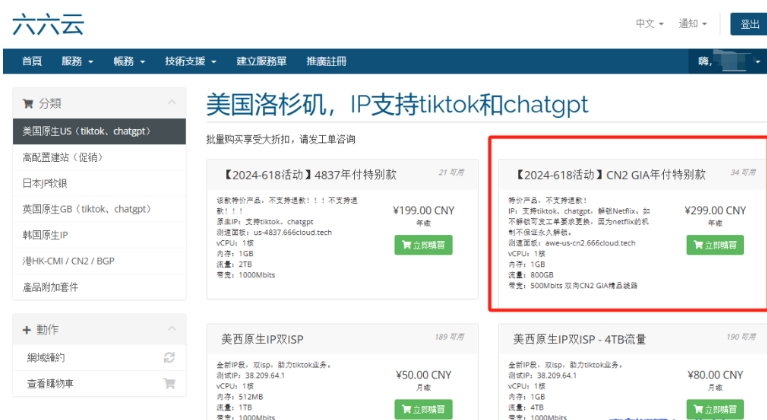Click 建立服務單 in navigation bar
This screenshot has height=420, width=767.
(261, 61)
